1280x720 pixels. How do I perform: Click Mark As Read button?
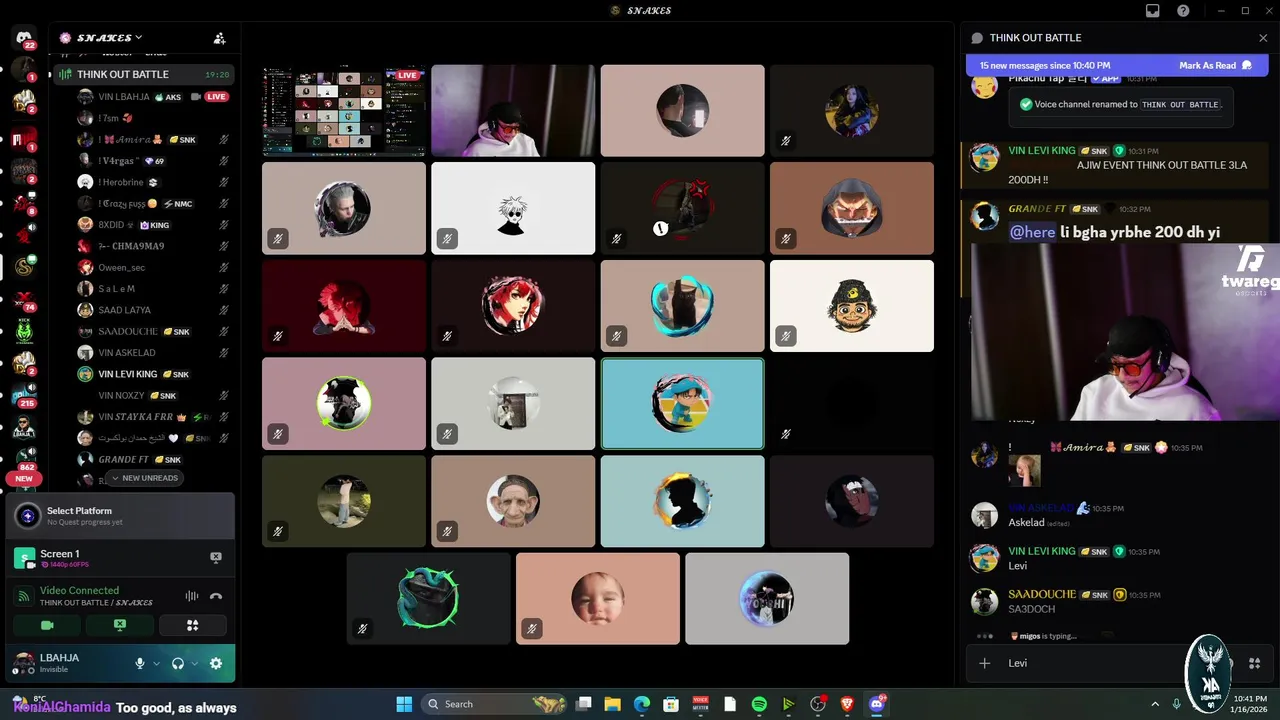point(1215,65)
